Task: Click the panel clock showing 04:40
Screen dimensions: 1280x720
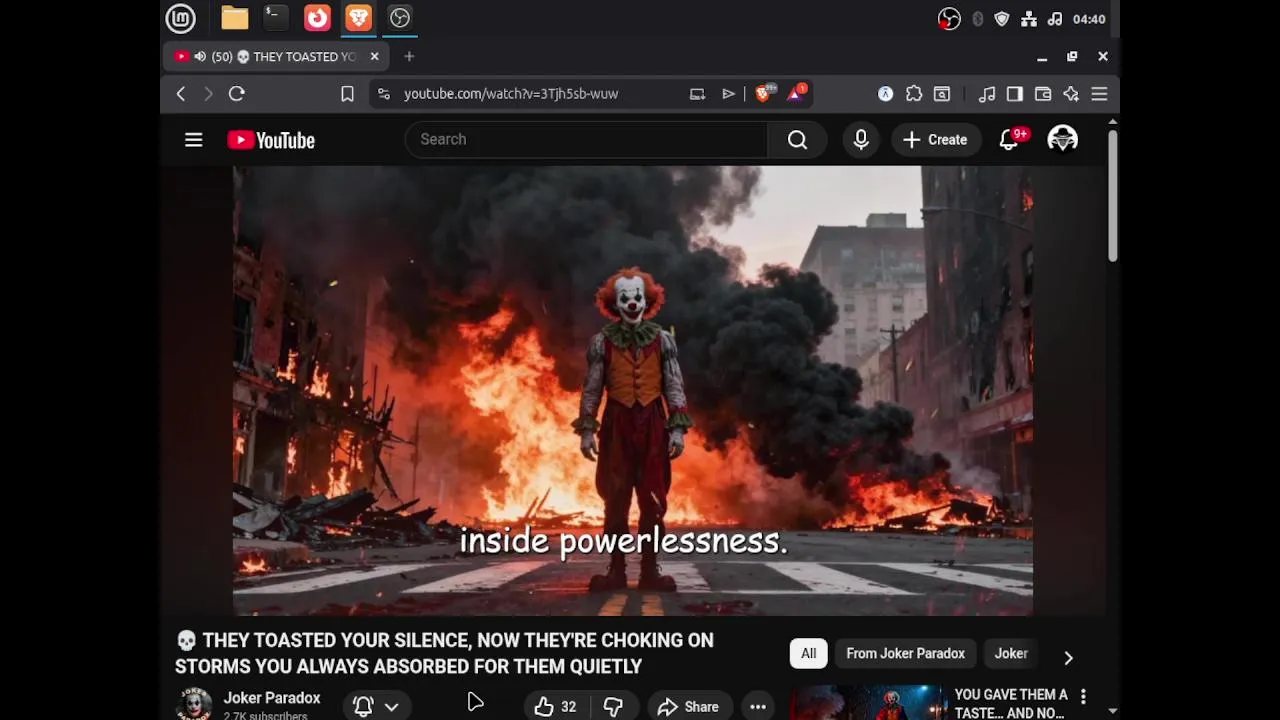Action: click(1089, 19)
